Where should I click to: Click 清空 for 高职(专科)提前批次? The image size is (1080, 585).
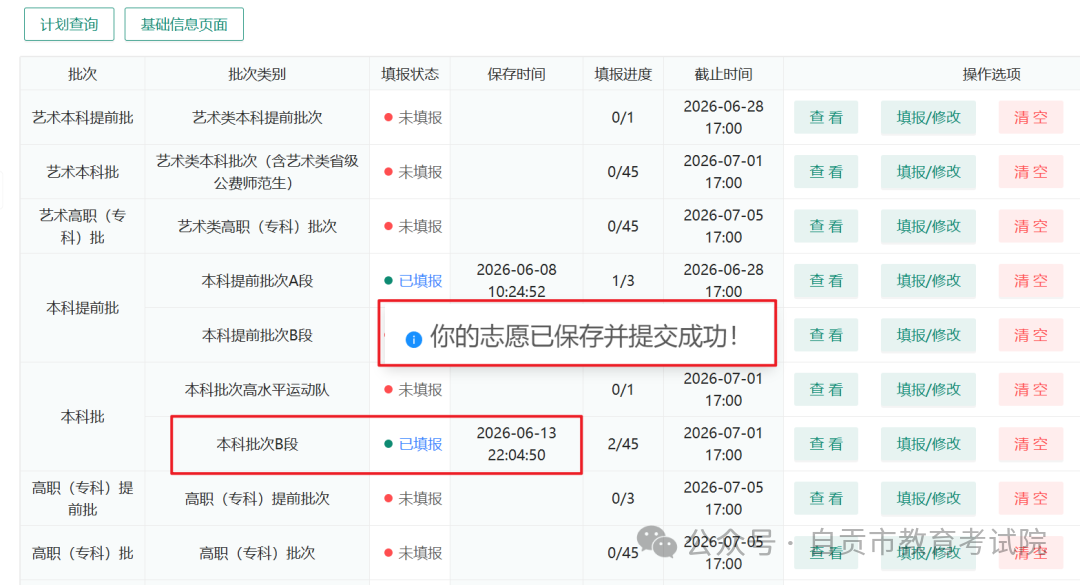(x=1030, y=498)
